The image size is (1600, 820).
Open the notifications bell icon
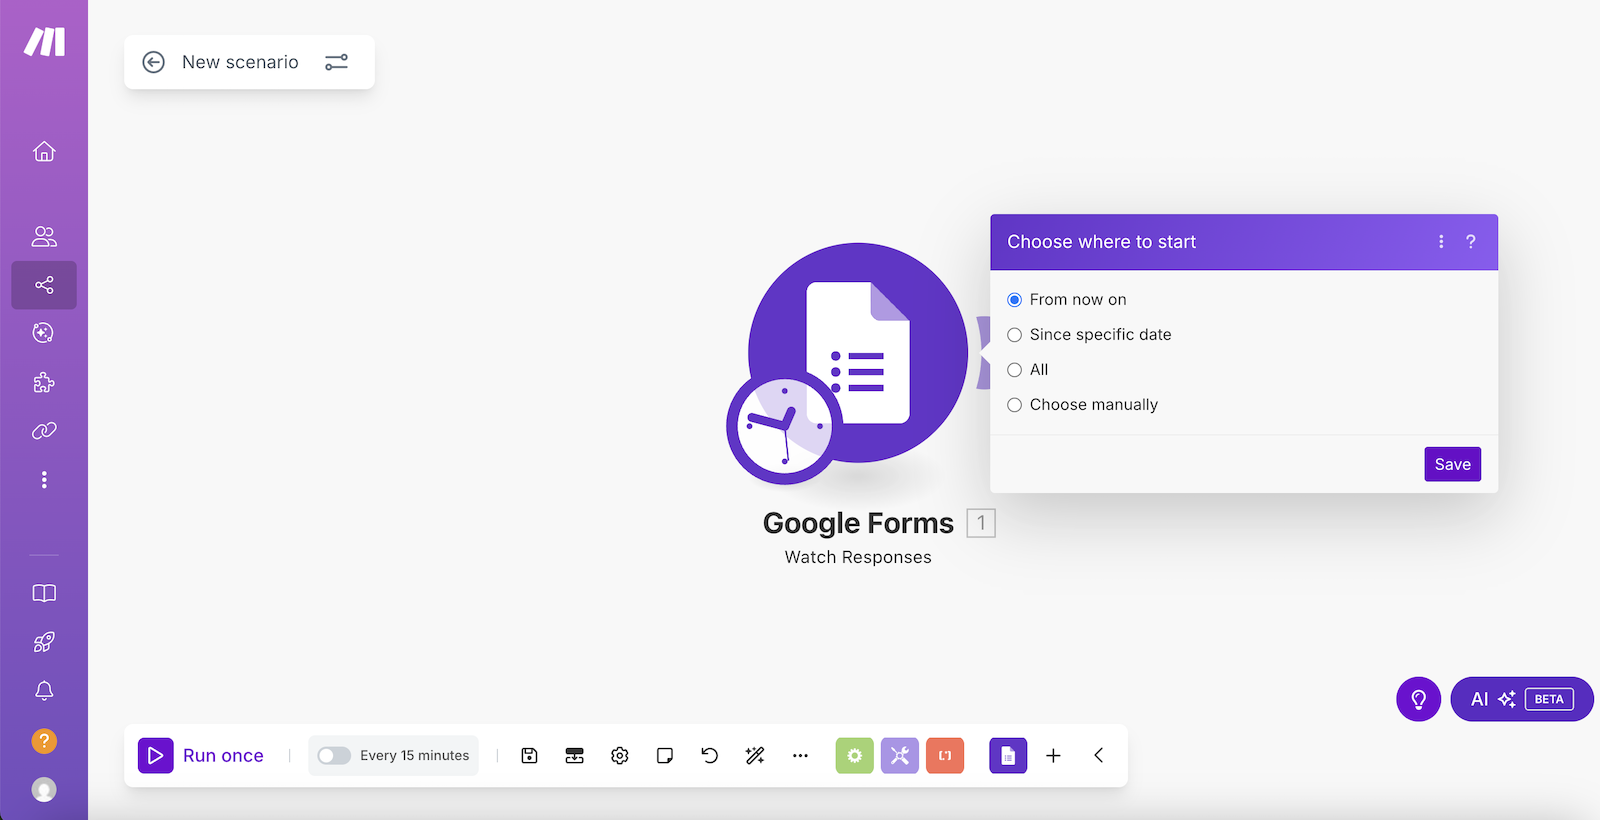pos(44,691)
